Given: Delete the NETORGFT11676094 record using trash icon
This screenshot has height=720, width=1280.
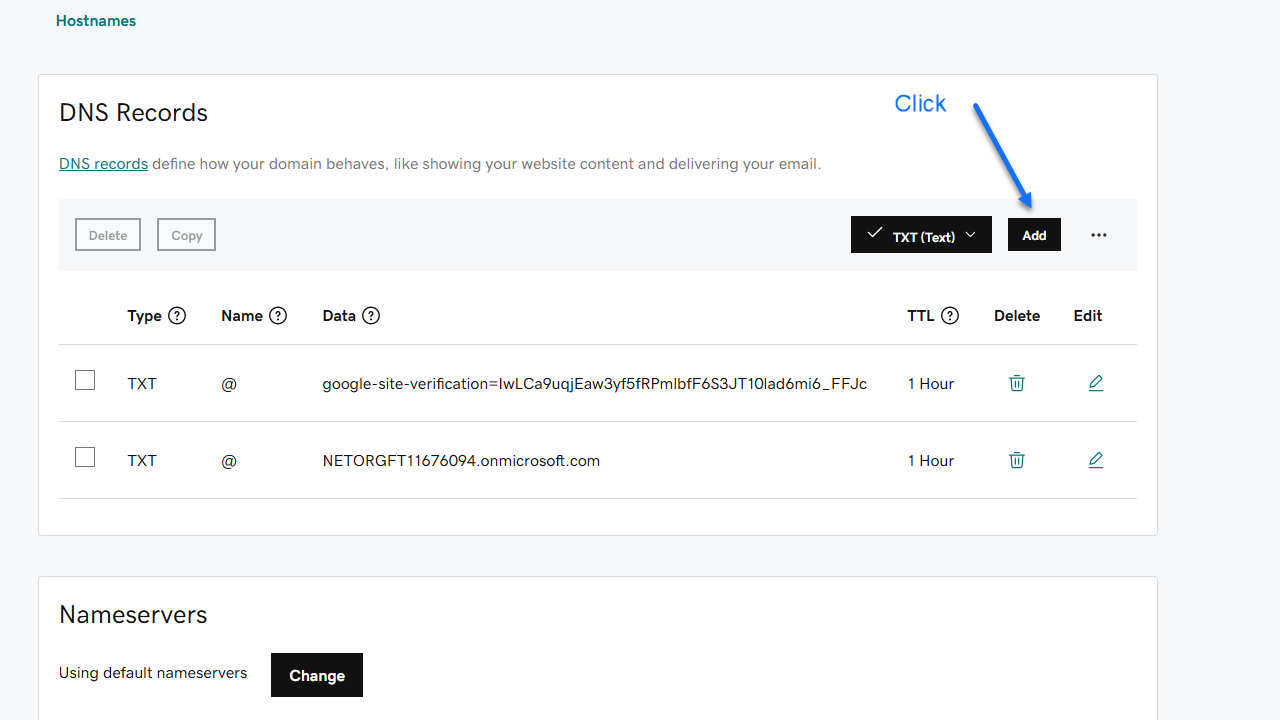Looking at the screenshot, I should point(1017,460).
